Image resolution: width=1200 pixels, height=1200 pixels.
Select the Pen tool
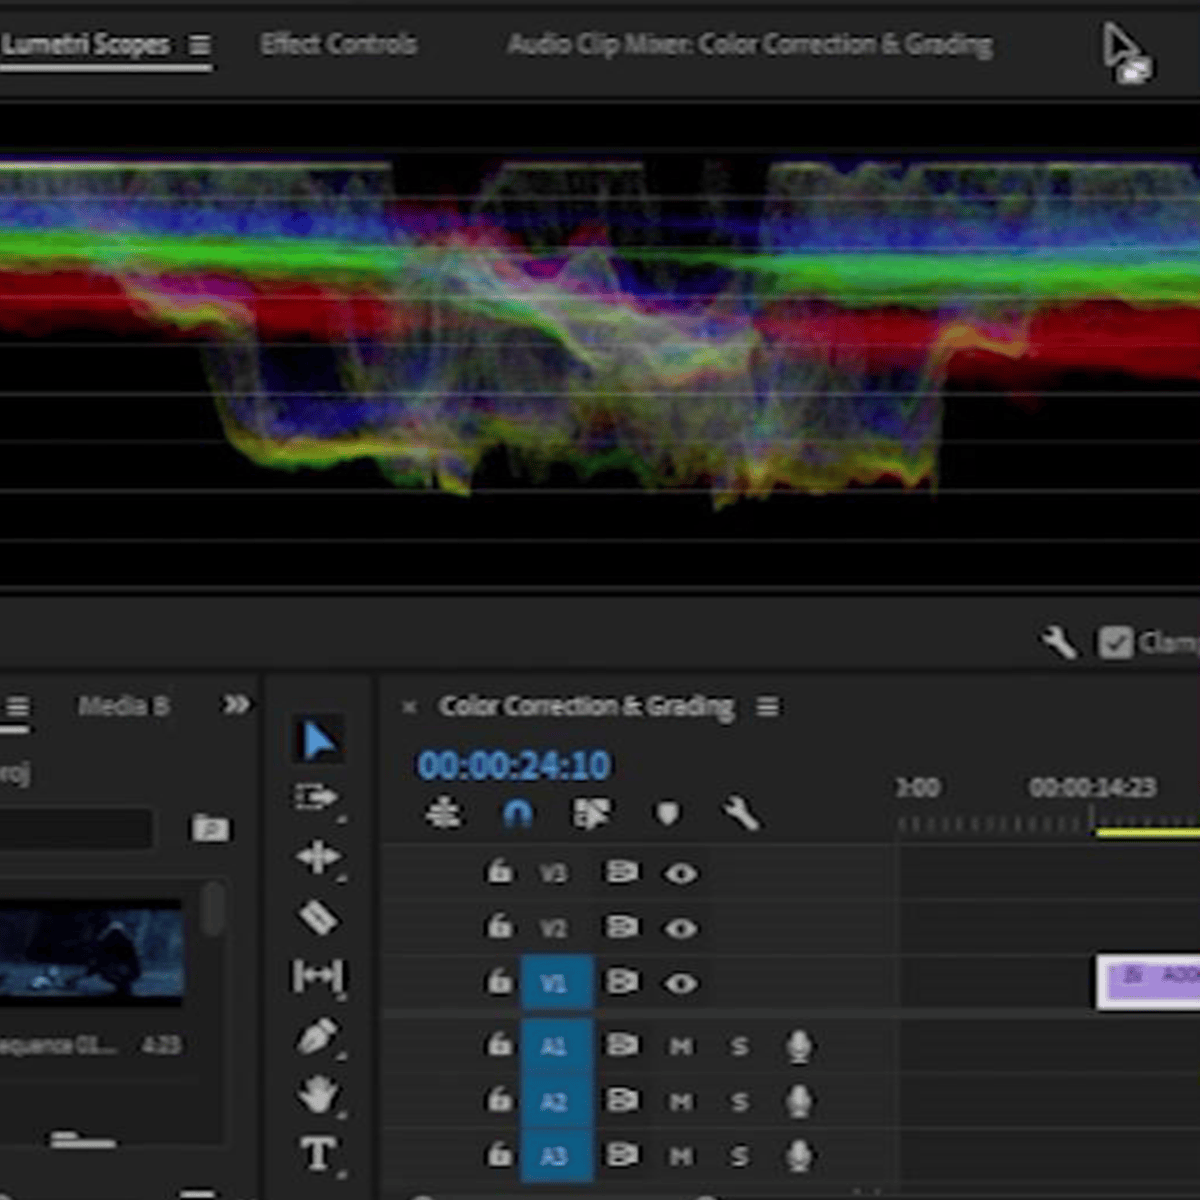coord(318,1036)
